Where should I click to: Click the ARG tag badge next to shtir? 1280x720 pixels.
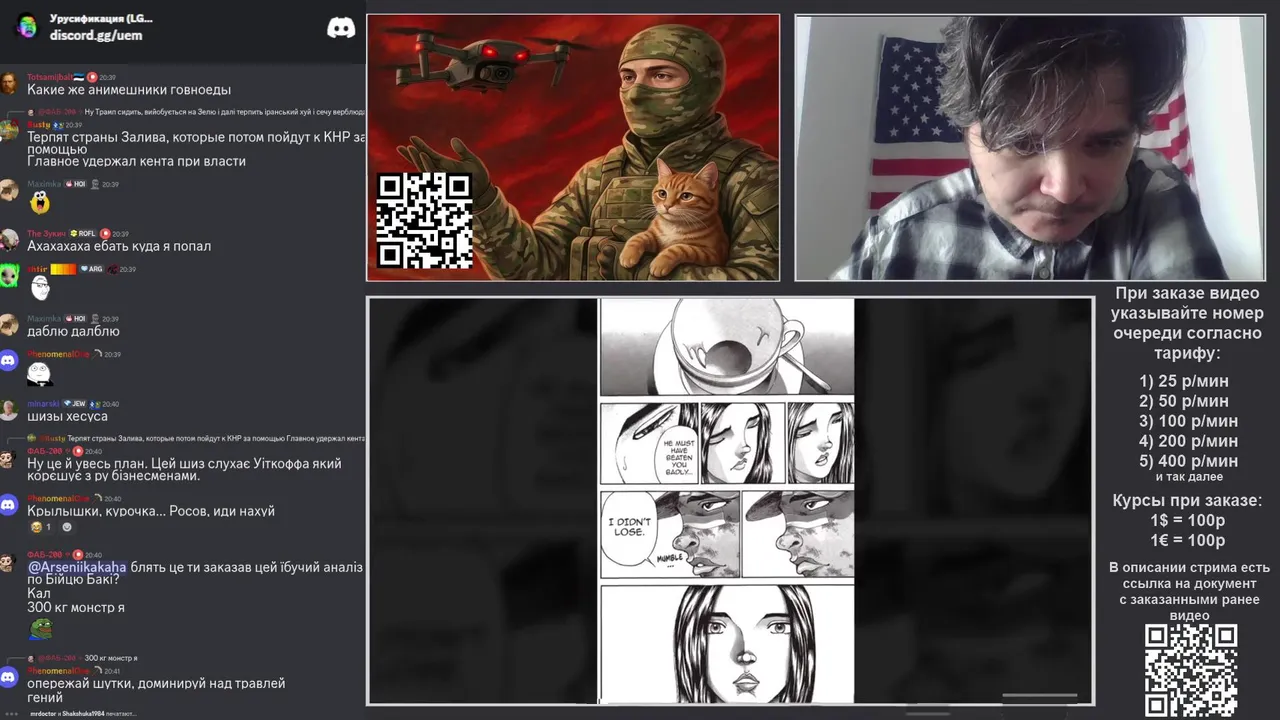(x=91, y=269)
